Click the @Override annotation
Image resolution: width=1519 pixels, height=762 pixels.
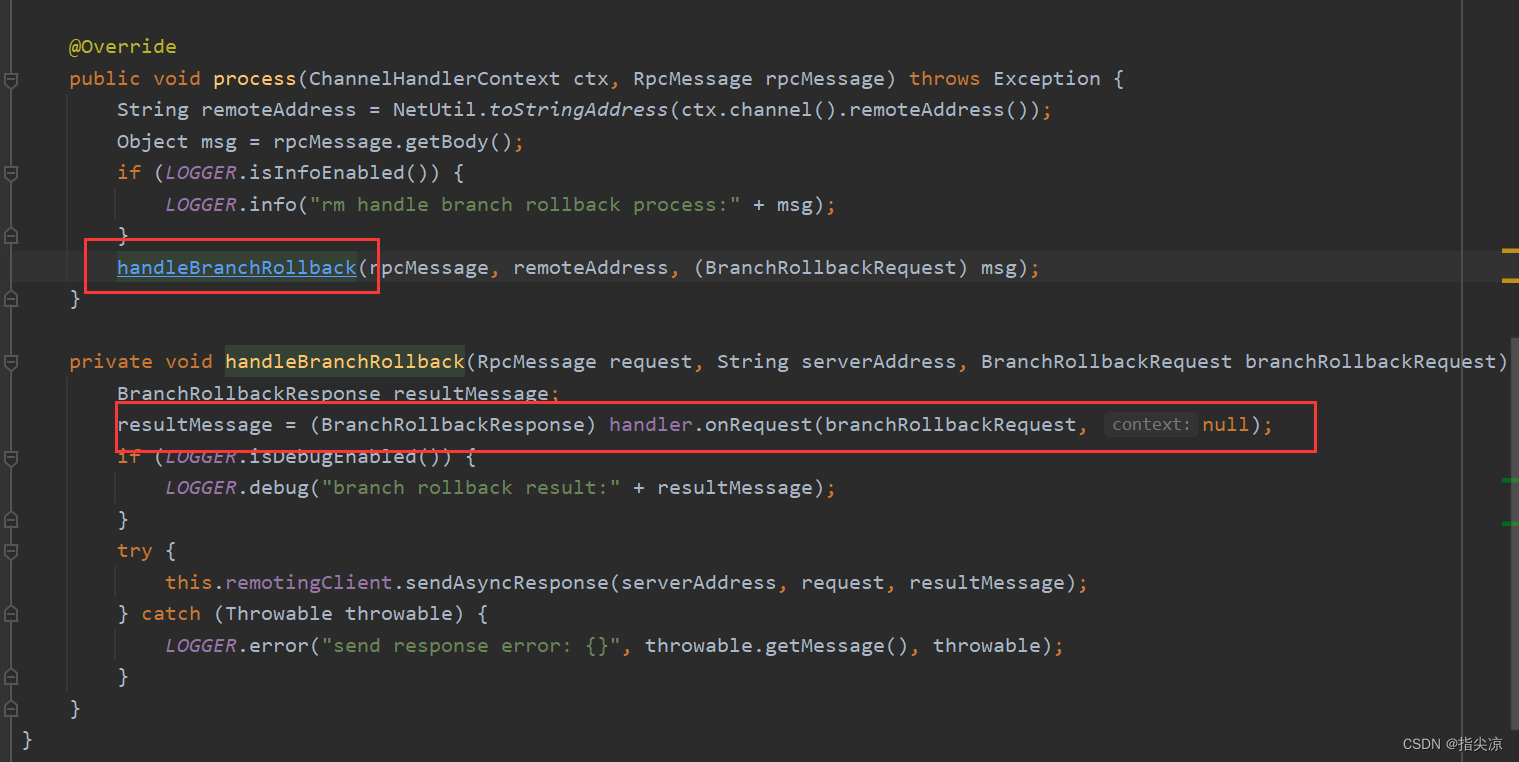[122, 47]
